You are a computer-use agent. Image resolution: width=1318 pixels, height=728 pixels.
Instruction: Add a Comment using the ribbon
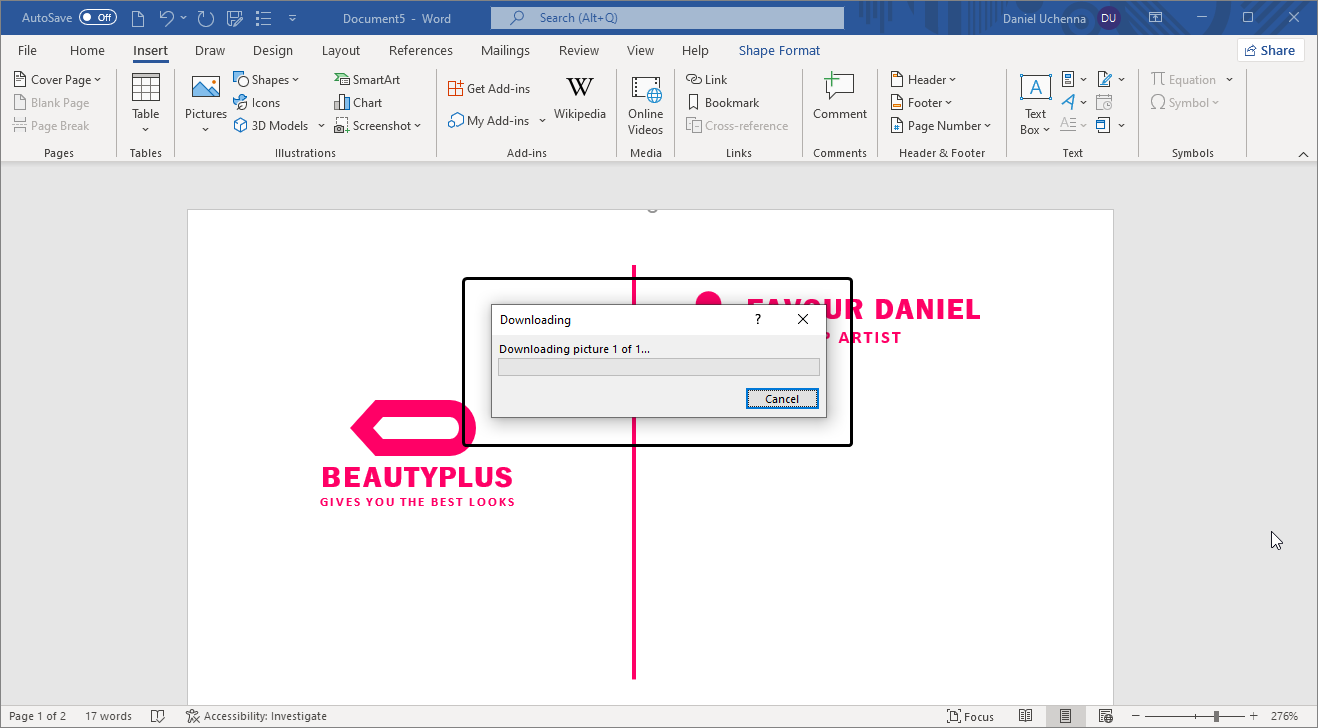point(839,98)
